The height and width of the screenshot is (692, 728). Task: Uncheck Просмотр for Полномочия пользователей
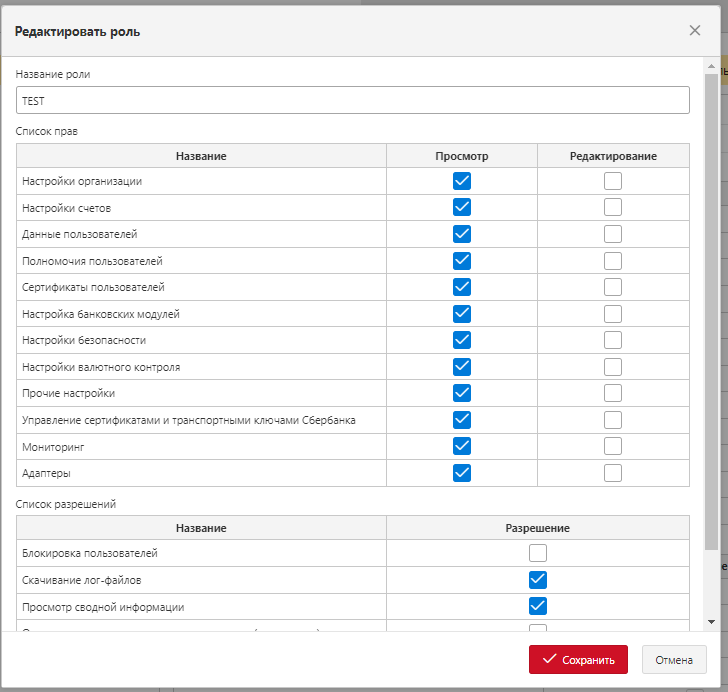click(462, 261)
